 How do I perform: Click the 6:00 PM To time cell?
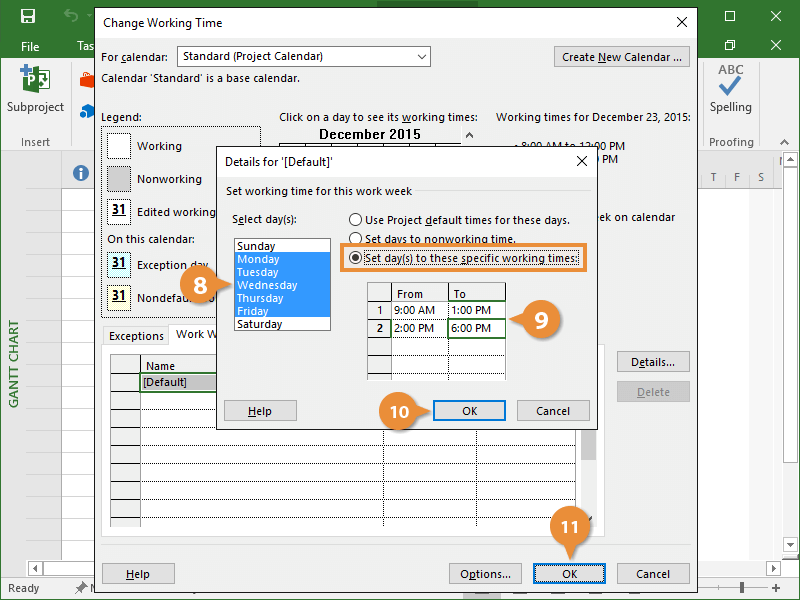(476, 328)
